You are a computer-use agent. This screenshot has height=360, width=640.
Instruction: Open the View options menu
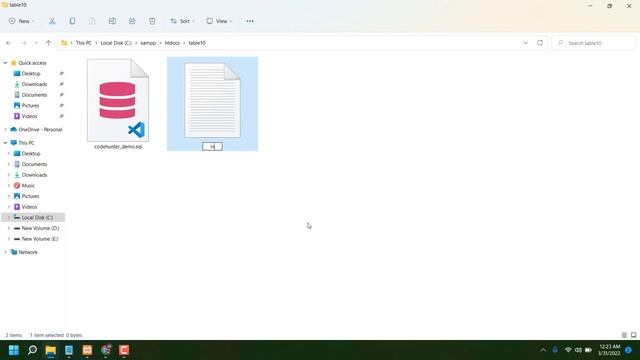pos(219,21)
